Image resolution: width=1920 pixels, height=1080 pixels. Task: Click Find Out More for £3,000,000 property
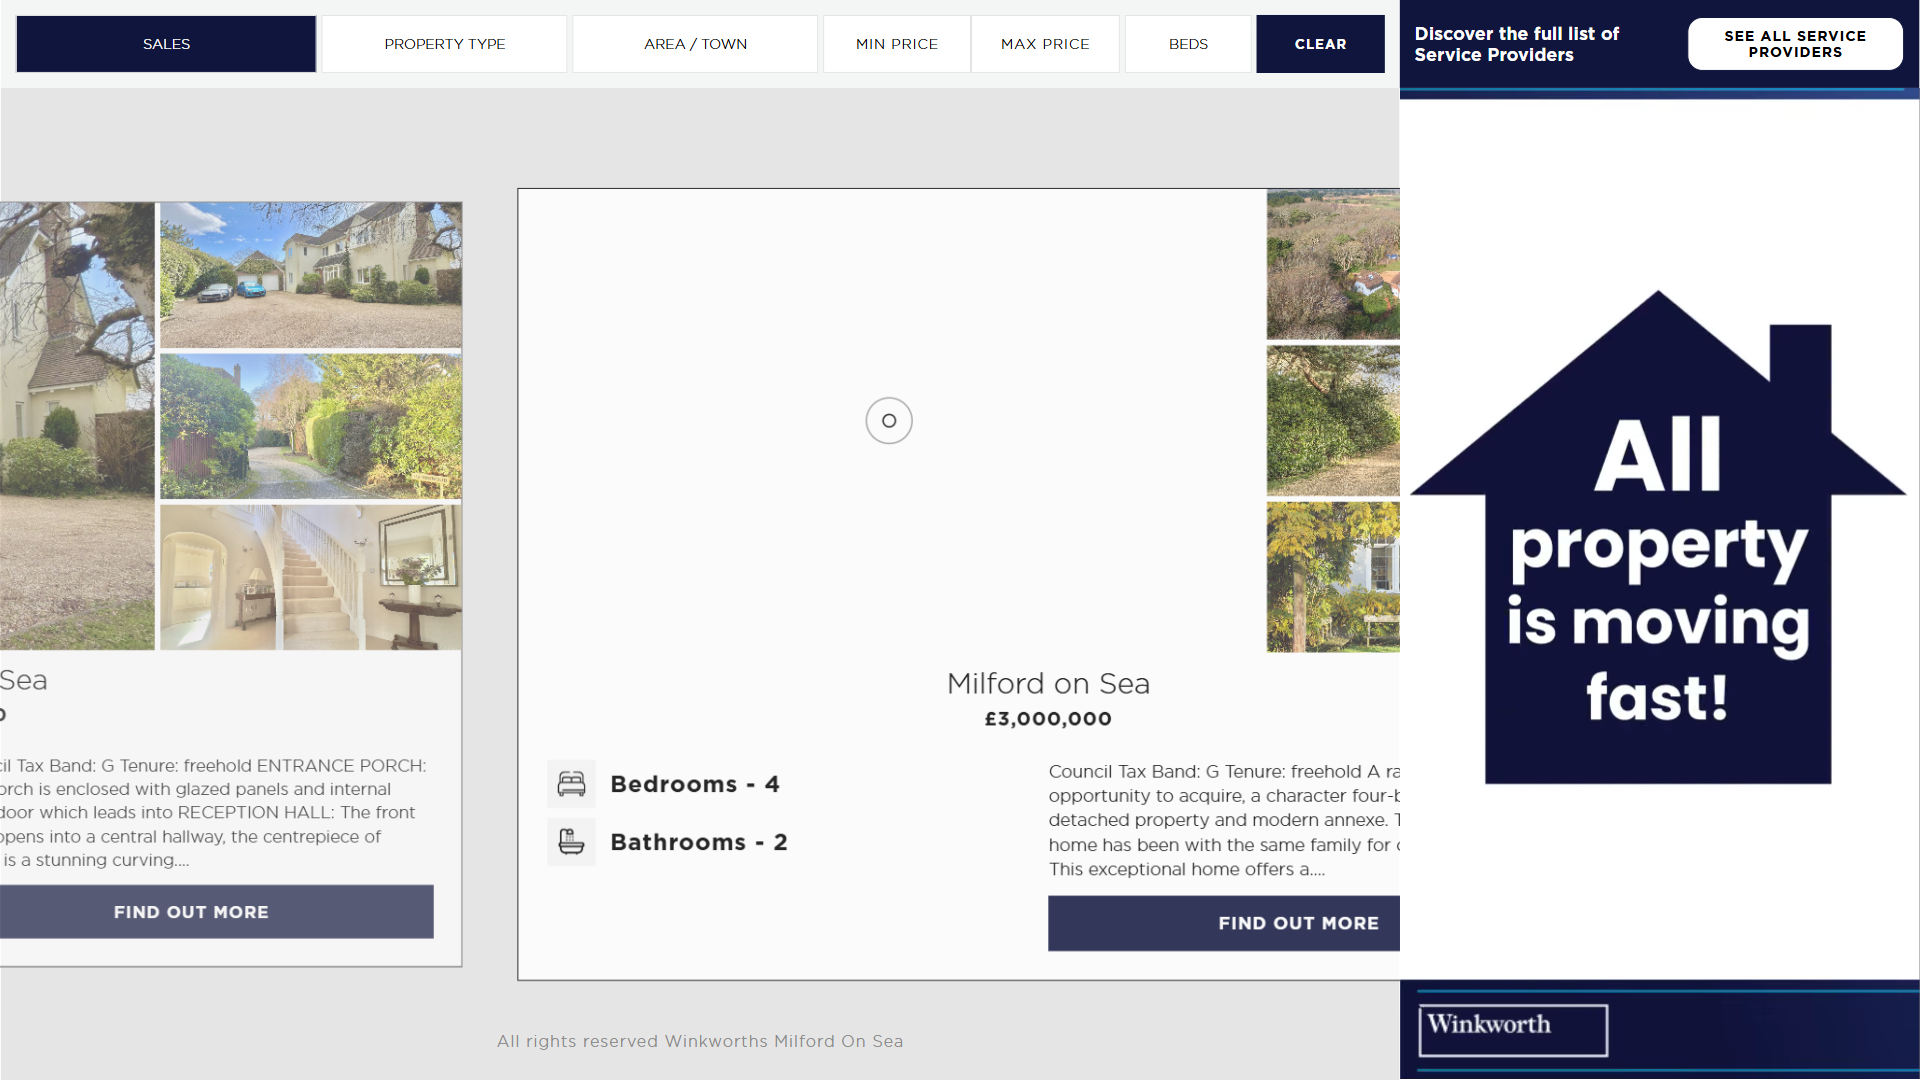1225,923
